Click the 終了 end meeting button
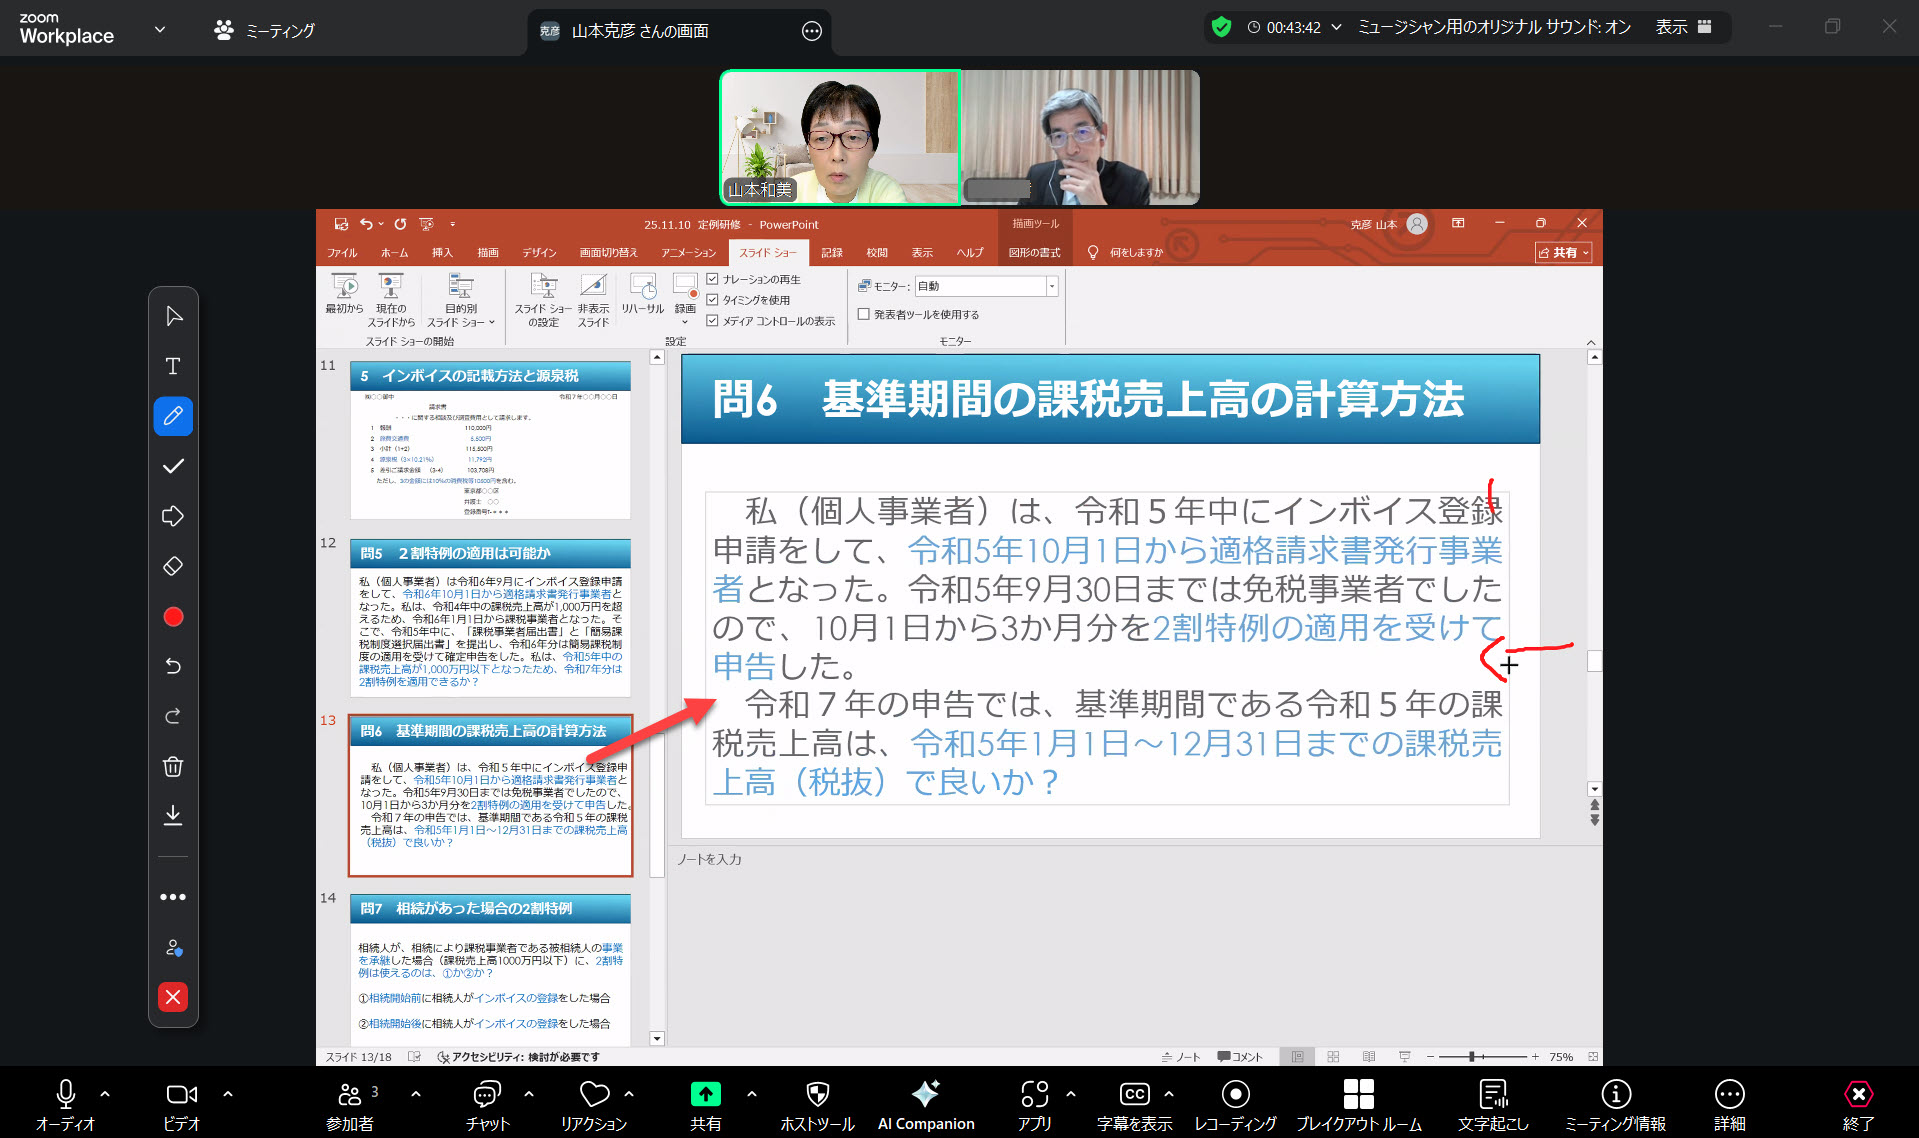The width and height of the screenshot is (1919, 1138). (1857, 1104)
